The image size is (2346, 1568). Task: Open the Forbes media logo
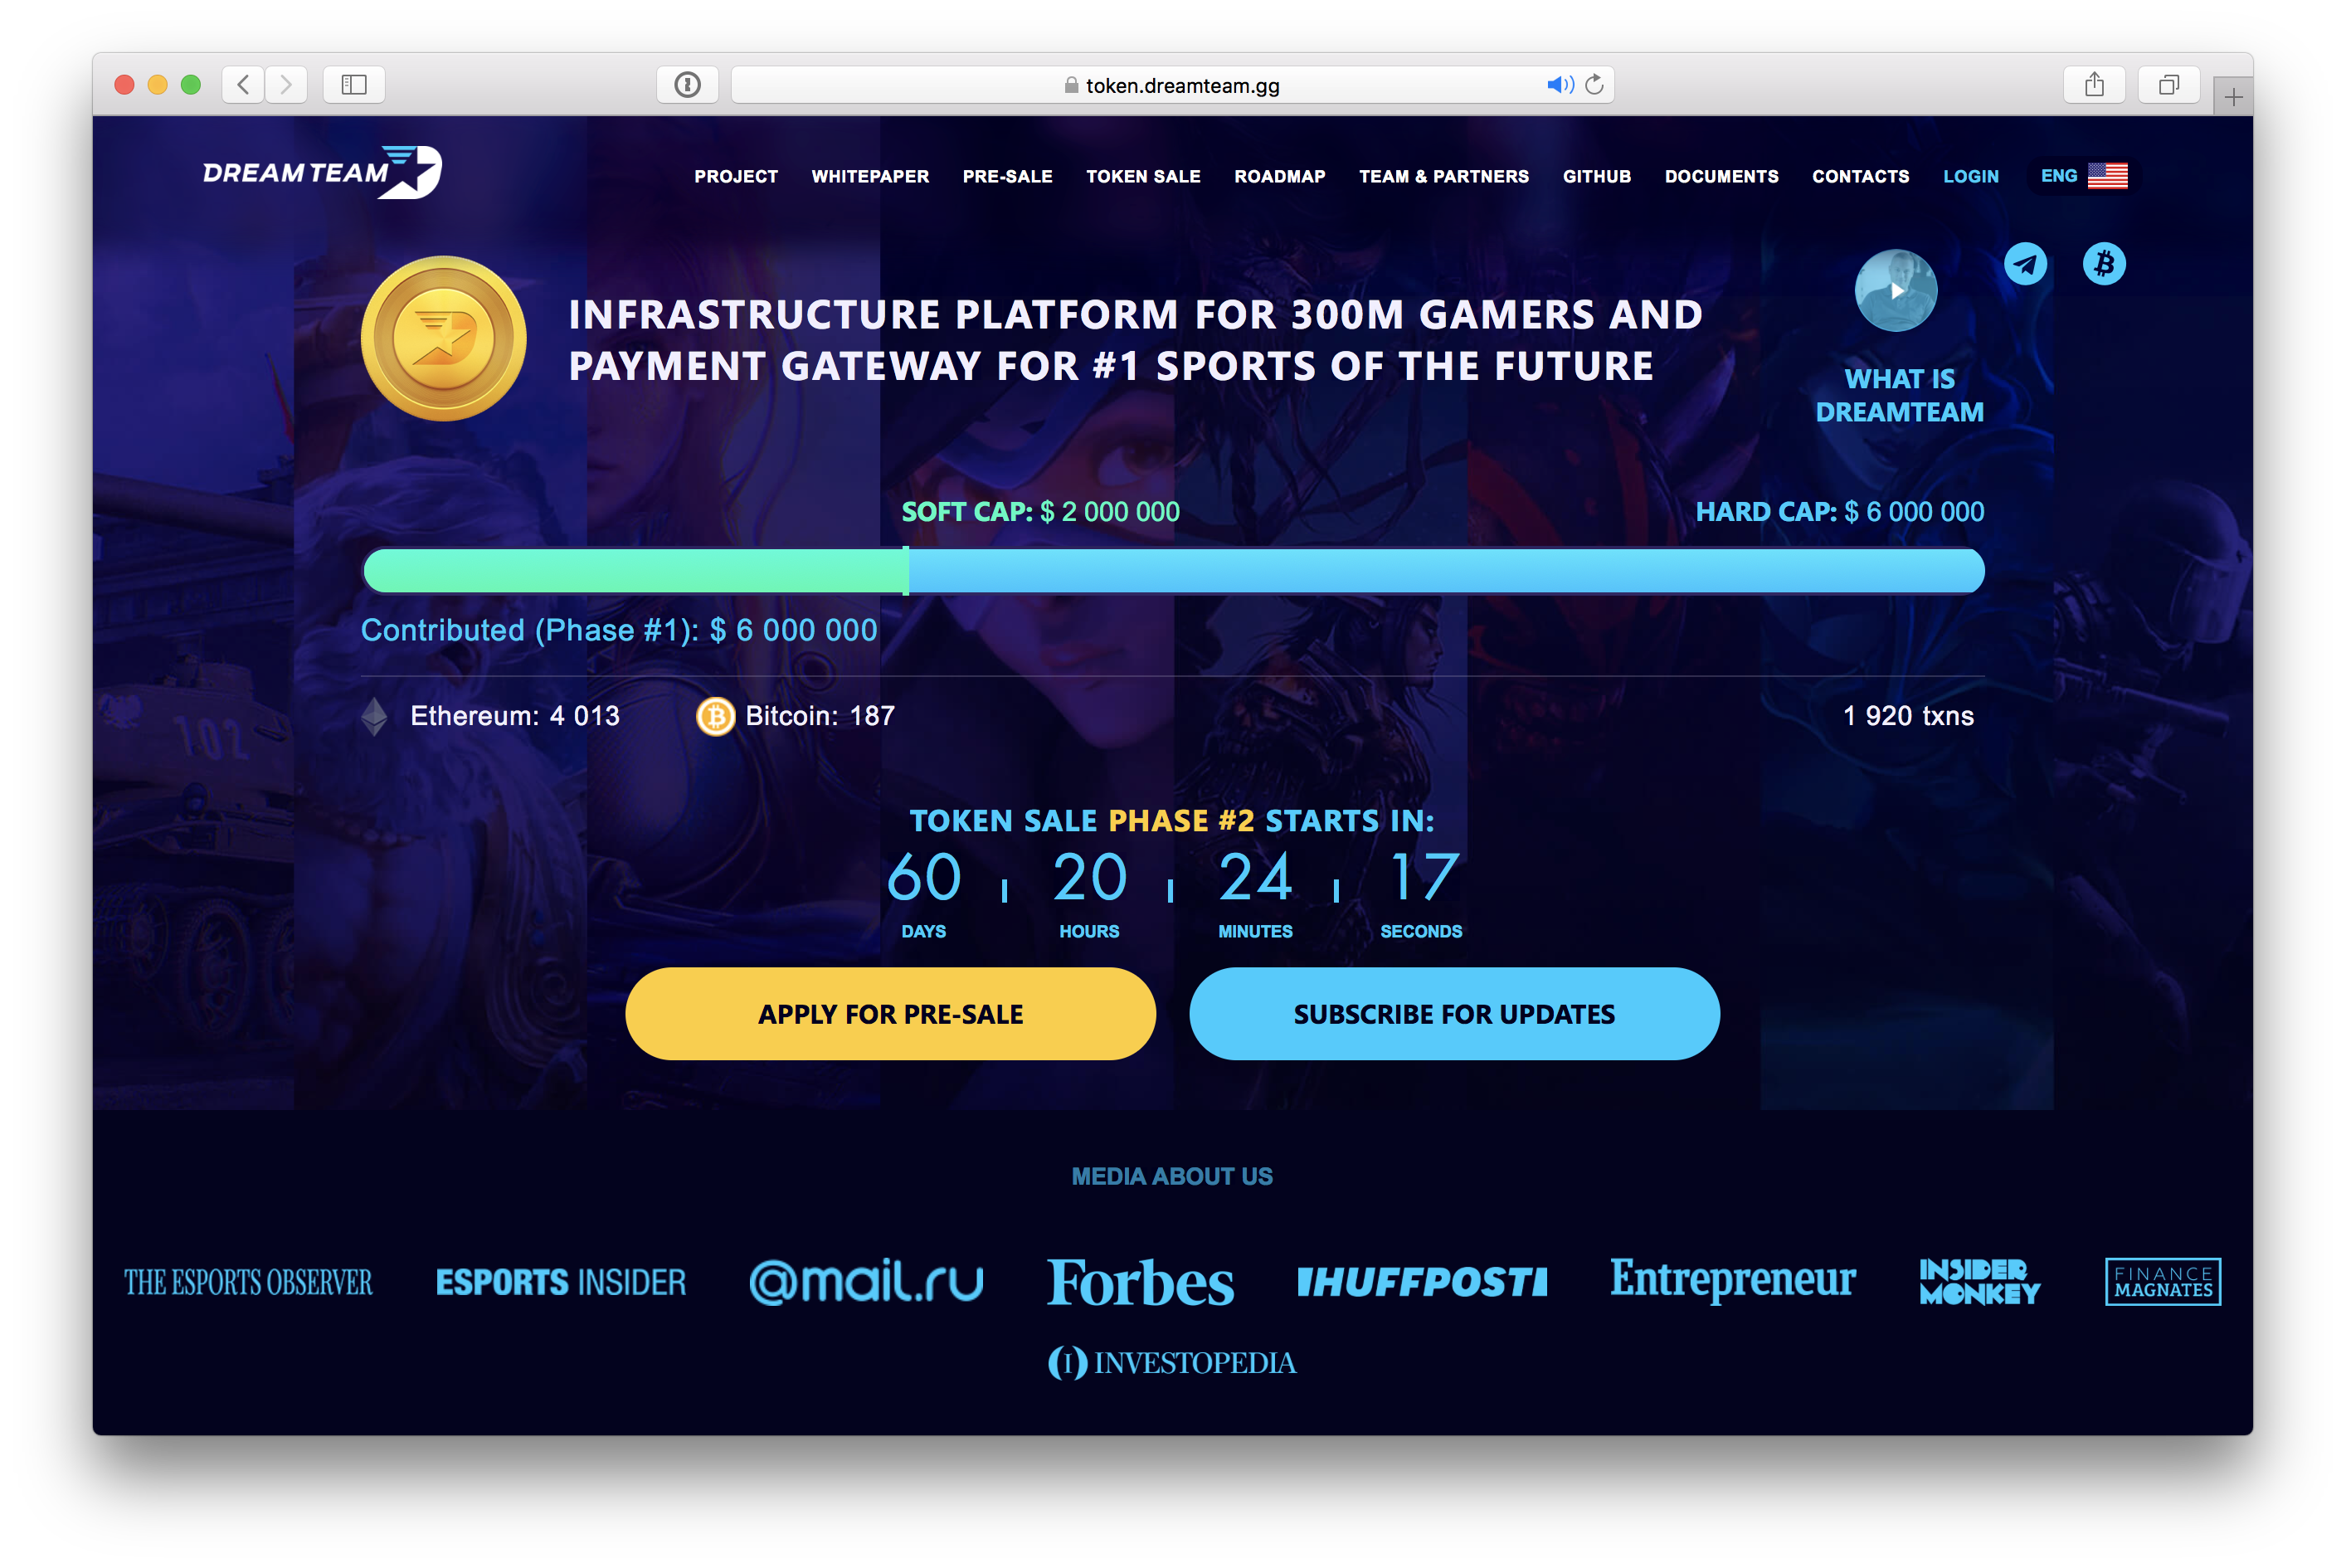(1140, 1282)
